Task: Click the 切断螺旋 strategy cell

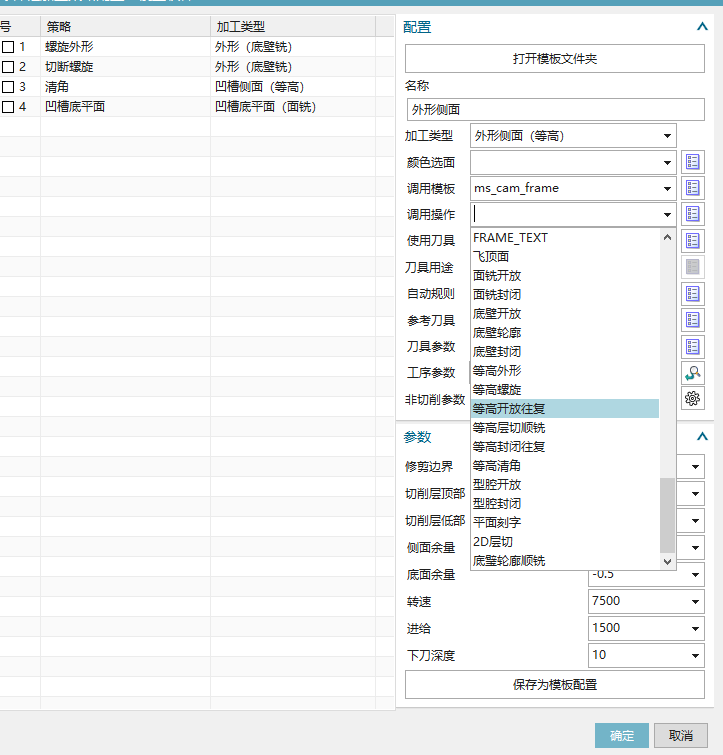Action: [125, 66]
